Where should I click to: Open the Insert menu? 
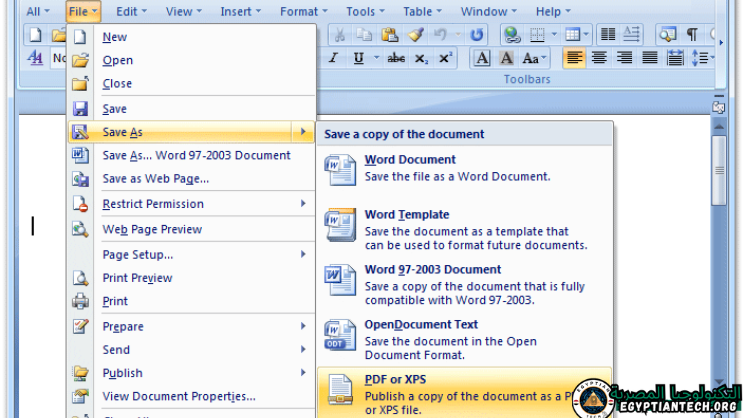click(x=241, y=11)
